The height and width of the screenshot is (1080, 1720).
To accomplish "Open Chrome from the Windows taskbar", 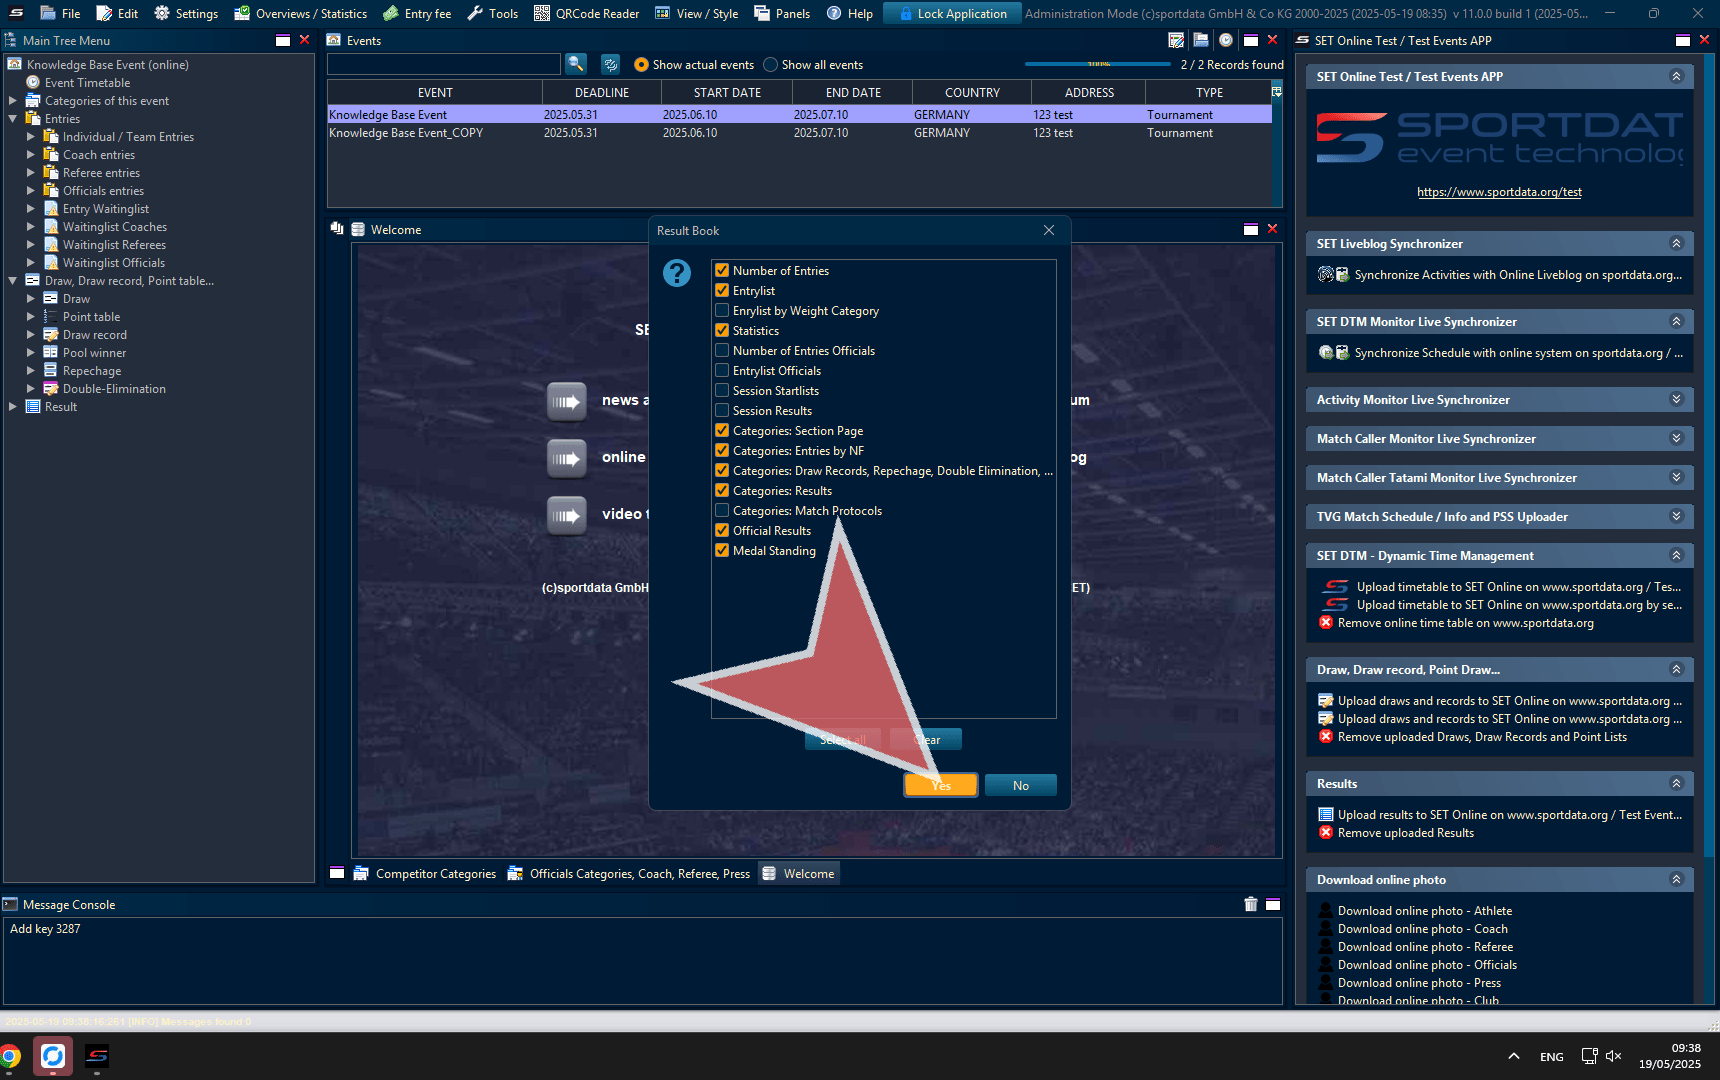I will pyautogui.click(x=10, y=1056).
